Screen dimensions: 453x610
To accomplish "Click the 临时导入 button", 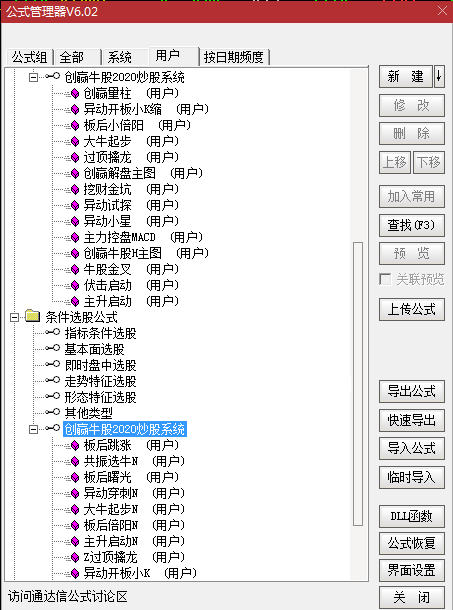I will (412, 477).
